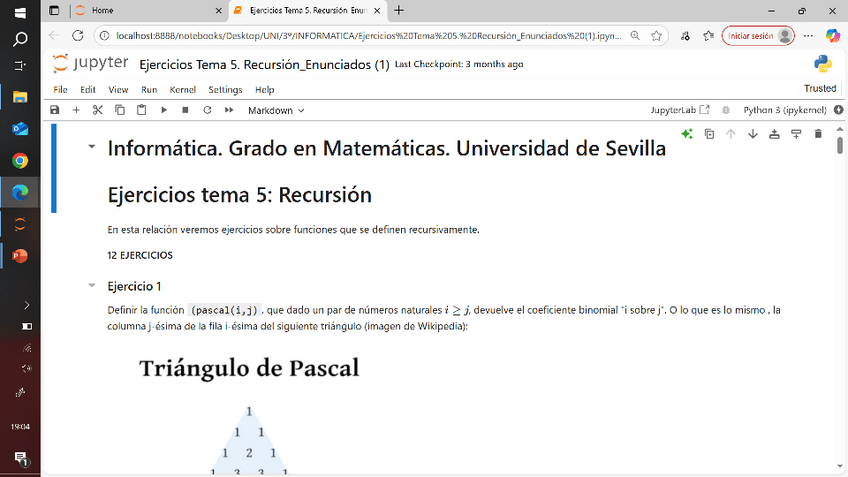Open Outlook from the taskbar

(20, 129)
